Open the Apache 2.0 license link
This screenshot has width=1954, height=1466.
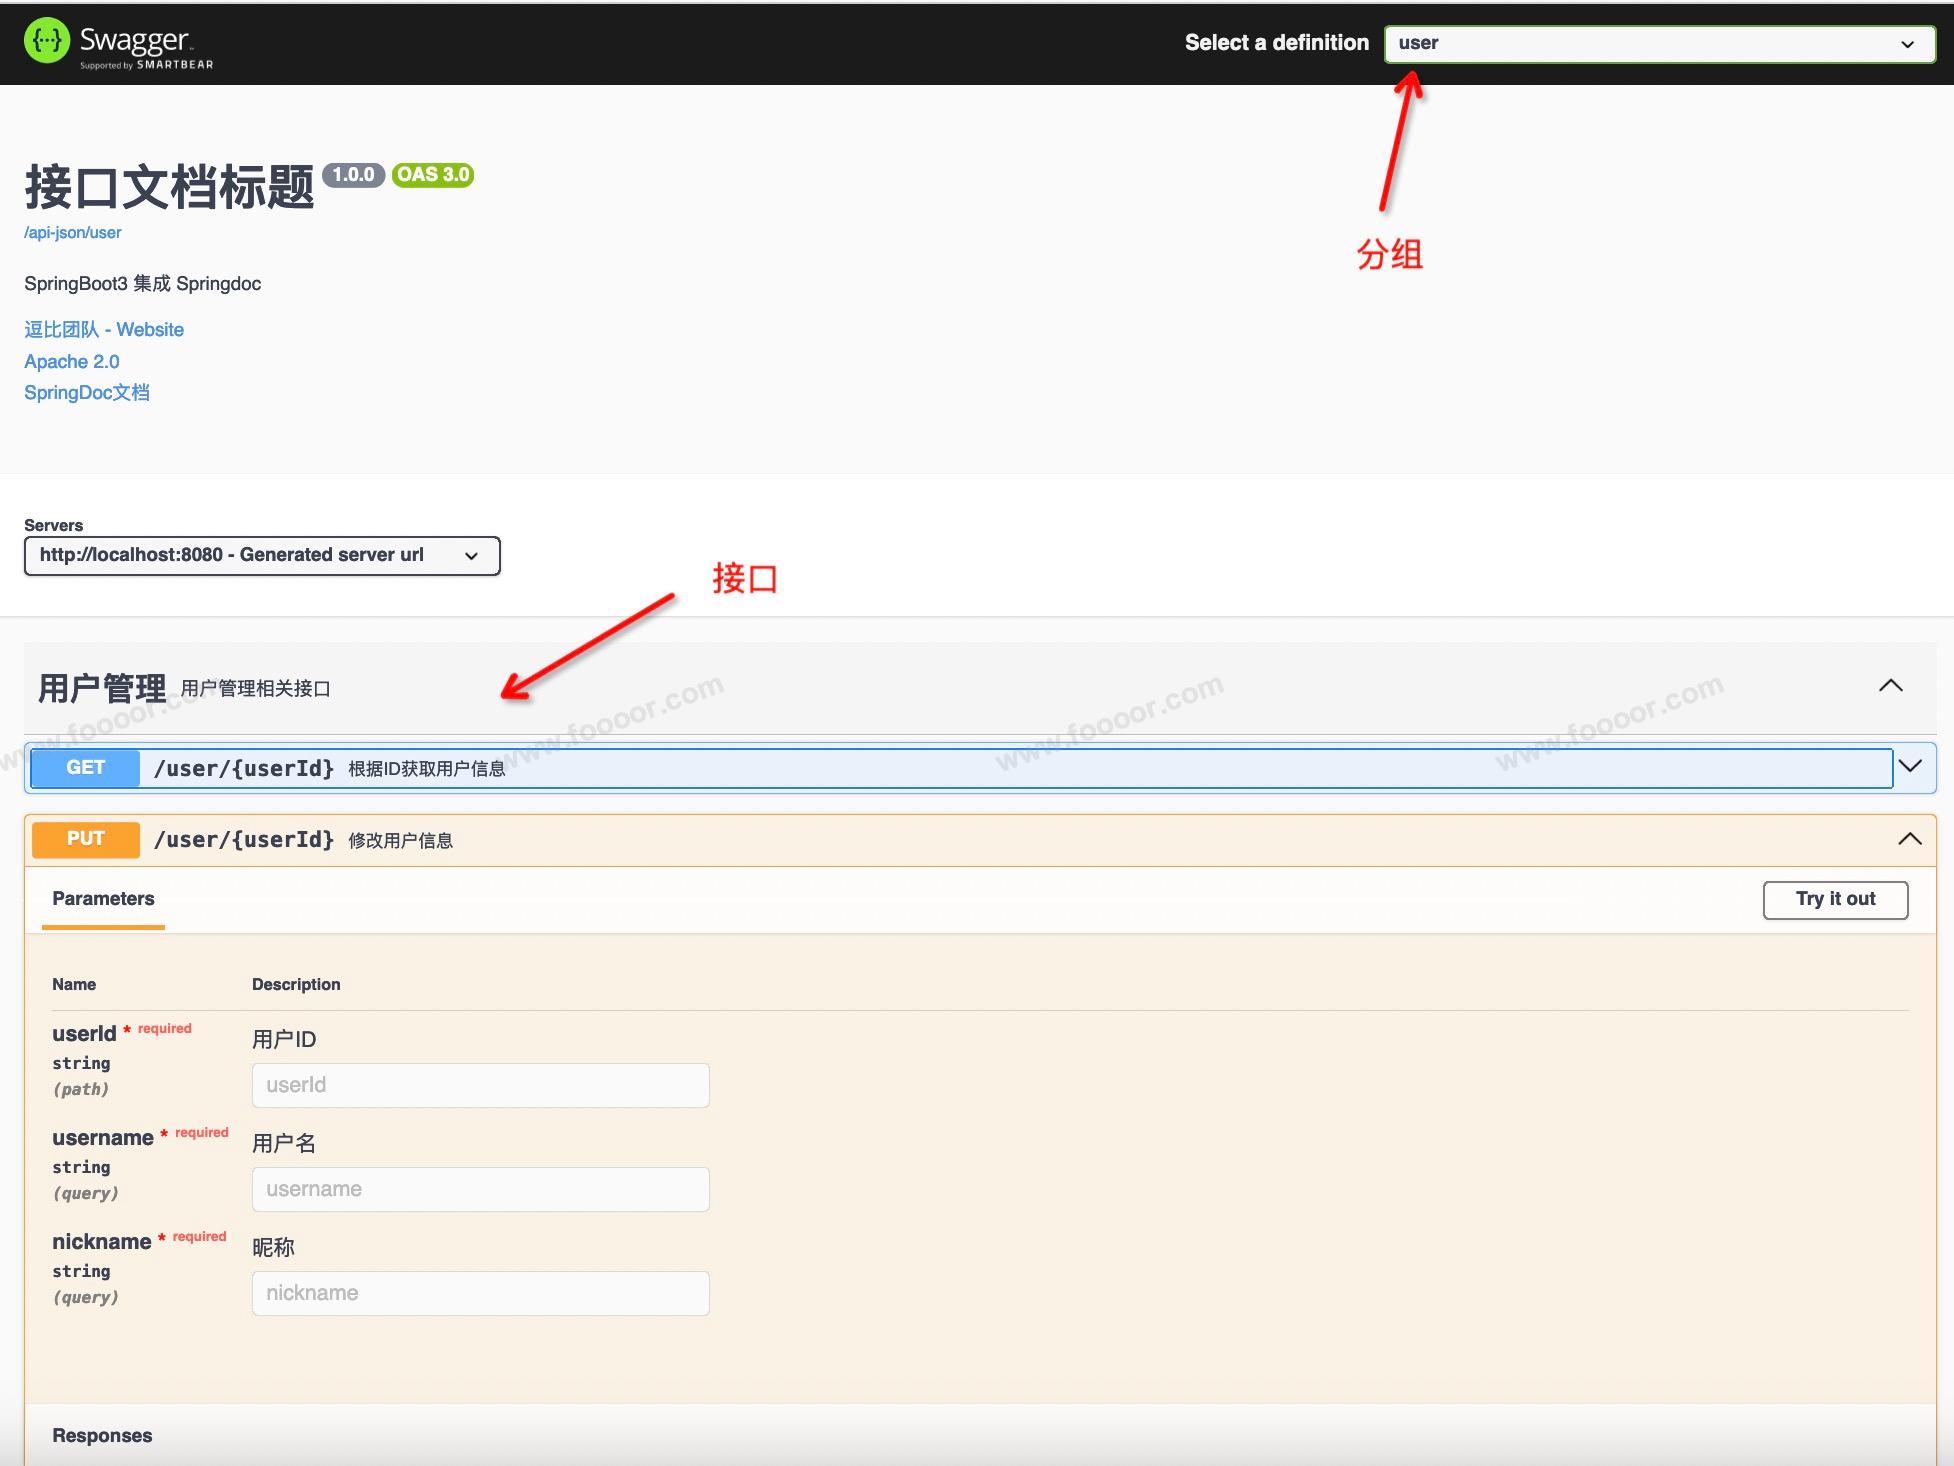pos(71,362)
